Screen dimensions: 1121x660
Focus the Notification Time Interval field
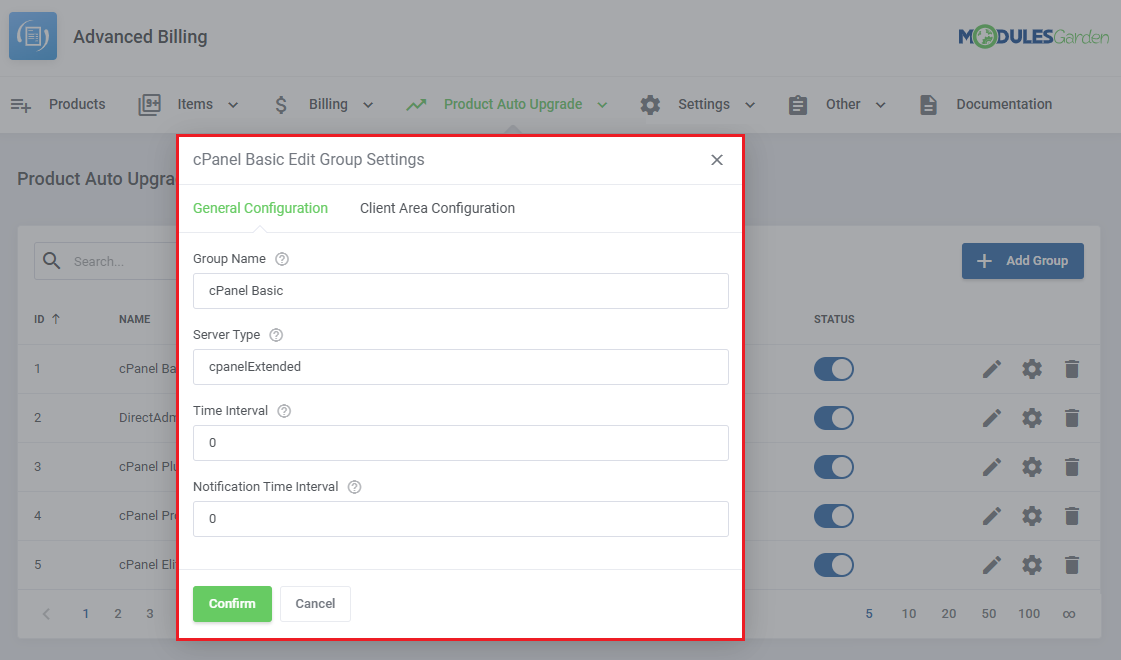coord(460,518)
